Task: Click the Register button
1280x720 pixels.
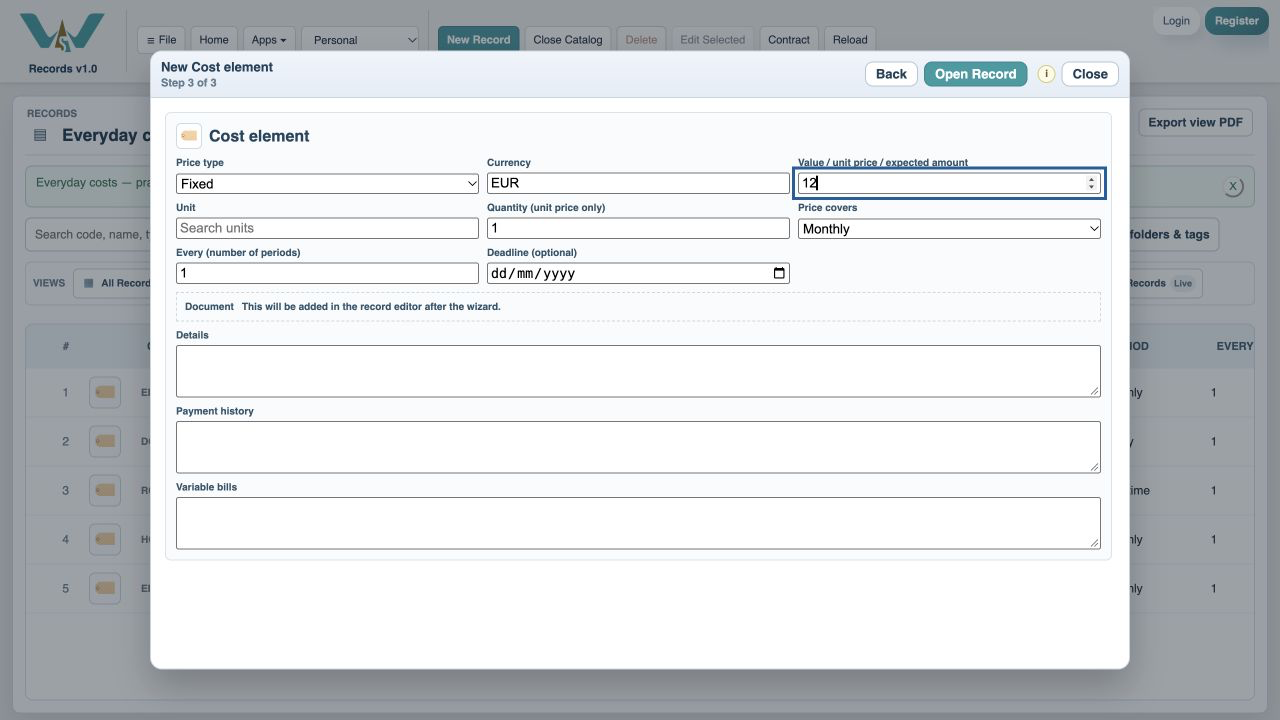Action: 1237,21
